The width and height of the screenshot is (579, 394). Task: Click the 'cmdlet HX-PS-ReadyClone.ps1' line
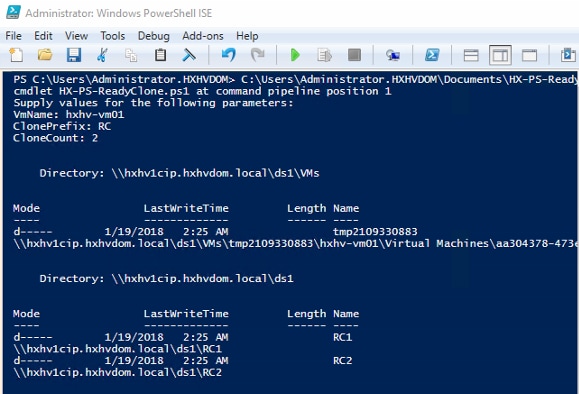tap(202, 91)
